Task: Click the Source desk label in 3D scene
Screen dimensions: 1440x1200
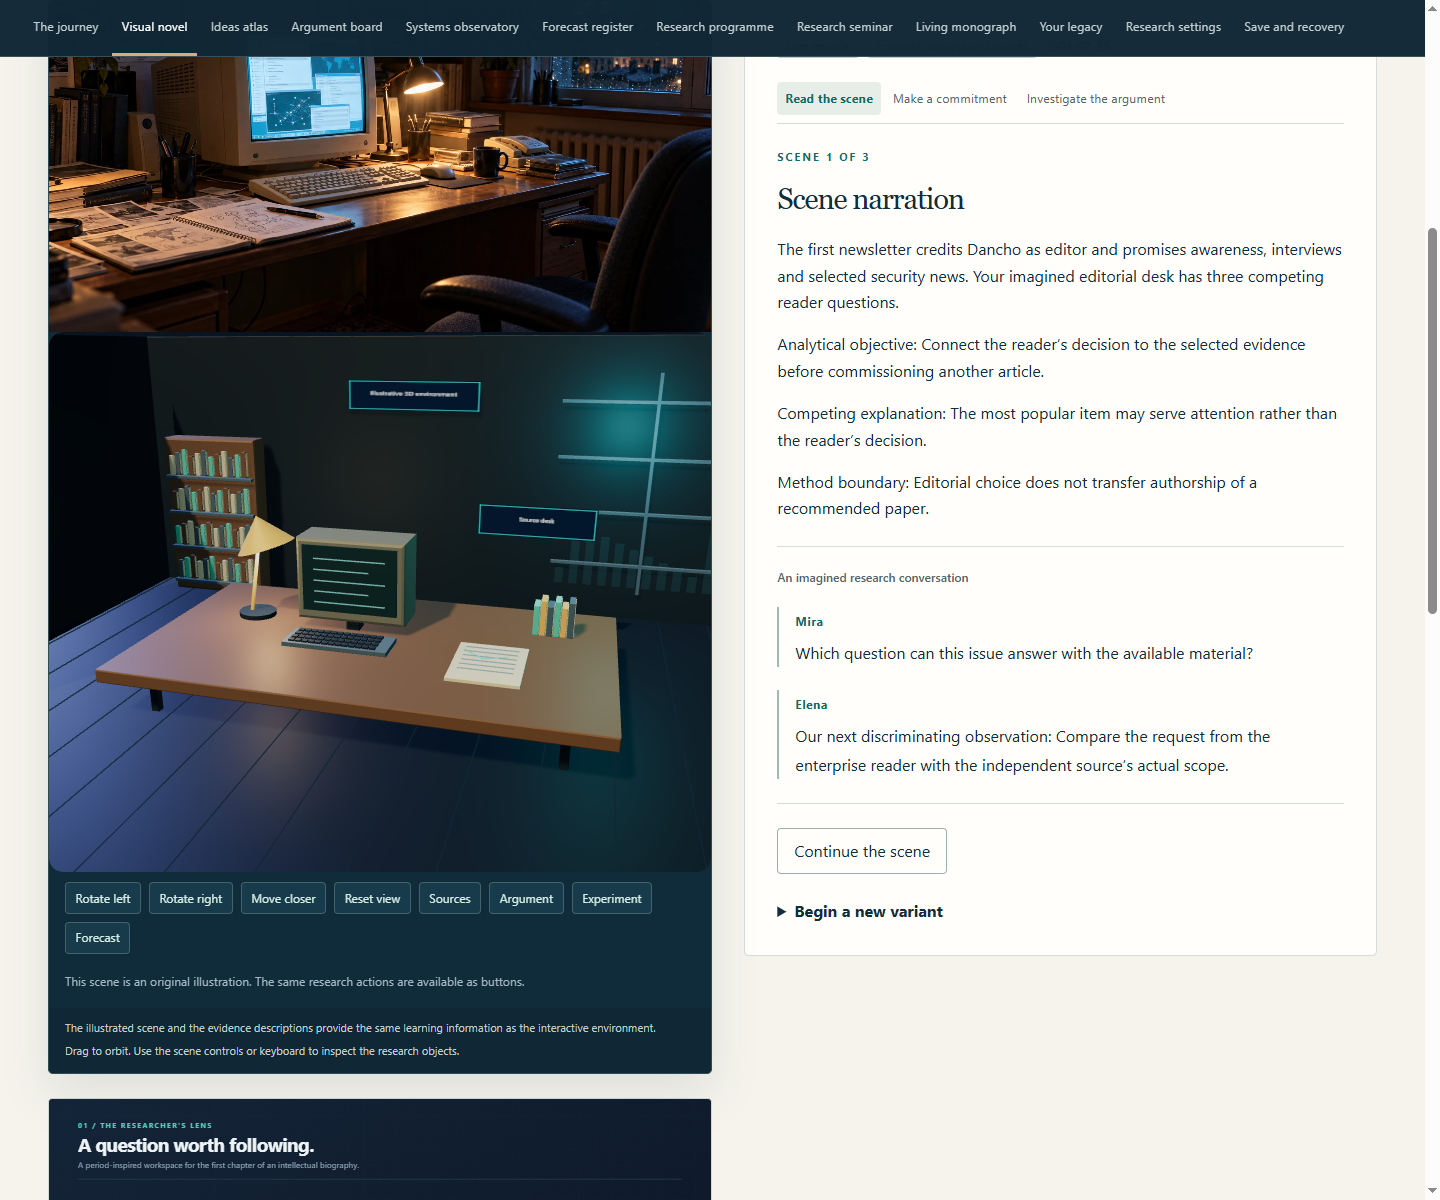Action: coord(537,522)
